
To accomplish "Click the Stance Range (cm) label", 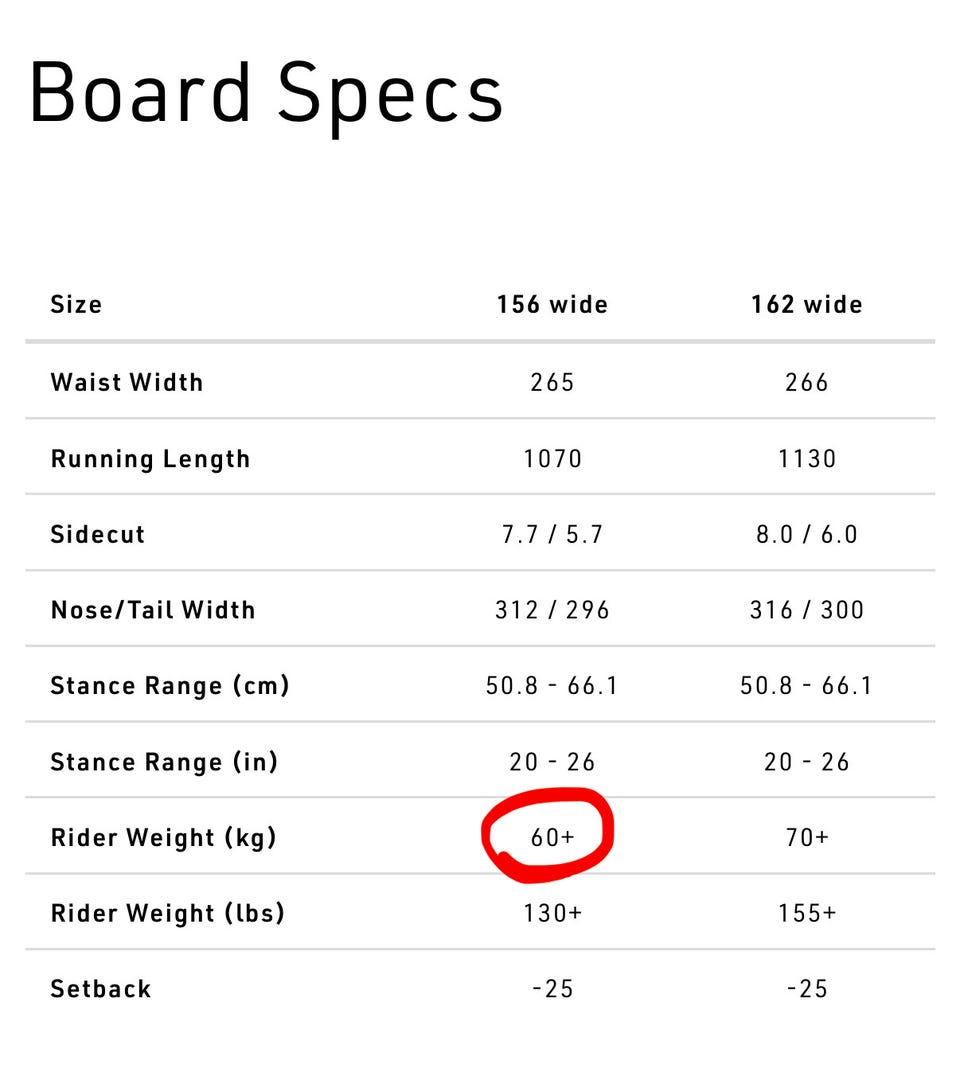I will click(170, 686).
